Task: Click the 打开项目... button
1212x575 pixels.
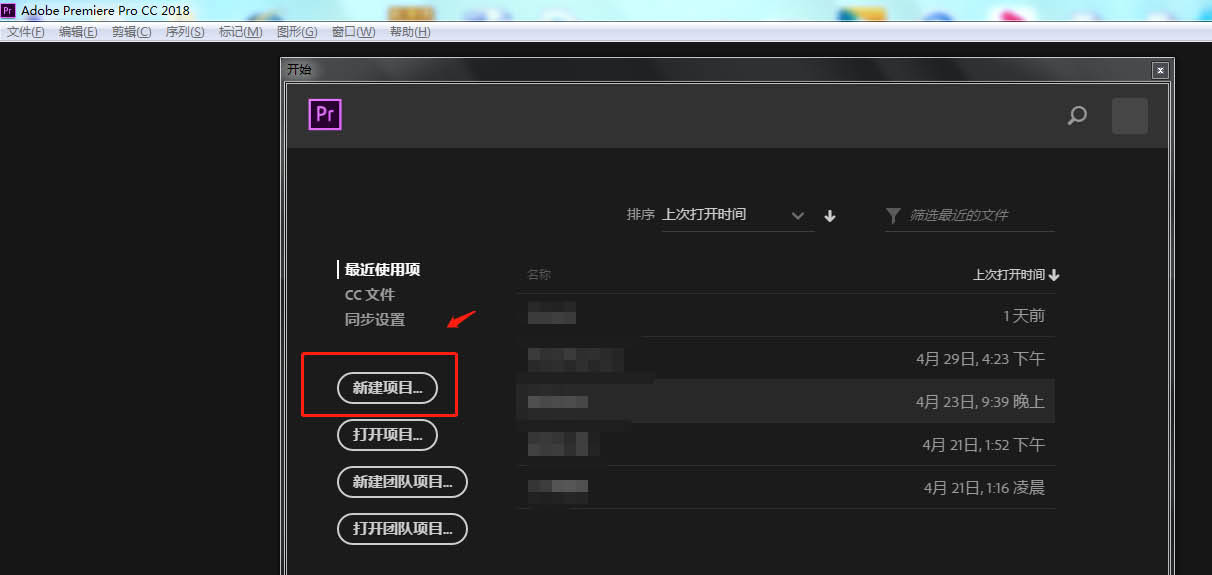Action: [x=388, y=435]
